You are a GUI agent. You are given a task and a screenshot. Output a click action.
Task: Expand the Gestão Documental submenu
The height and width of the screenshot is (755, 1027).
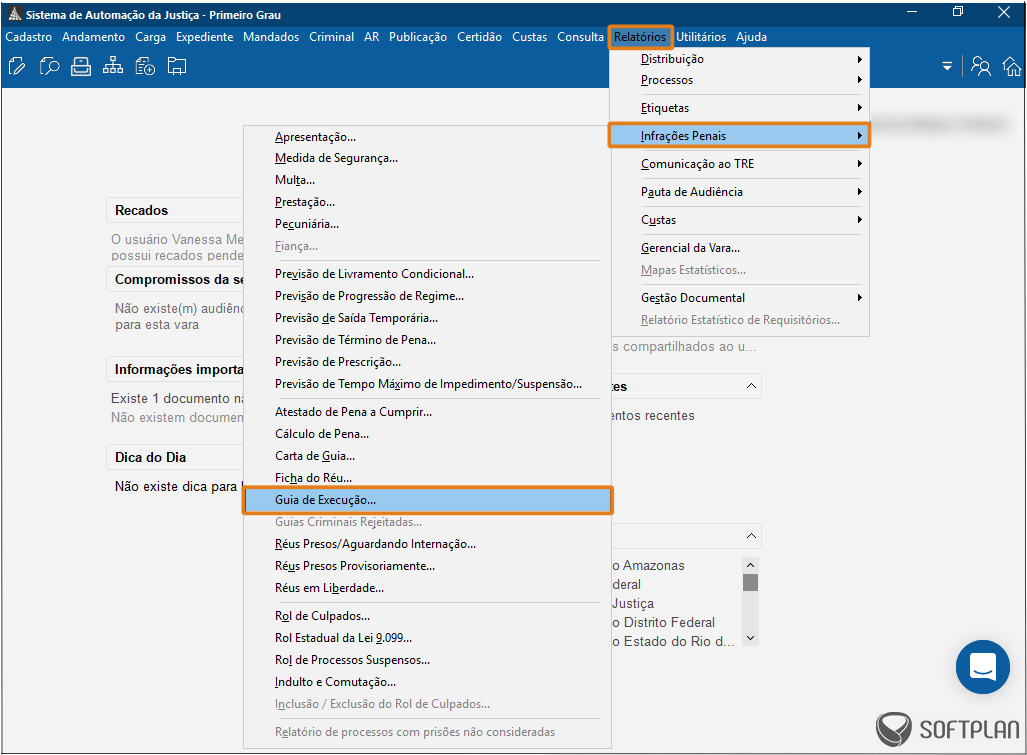739,298
